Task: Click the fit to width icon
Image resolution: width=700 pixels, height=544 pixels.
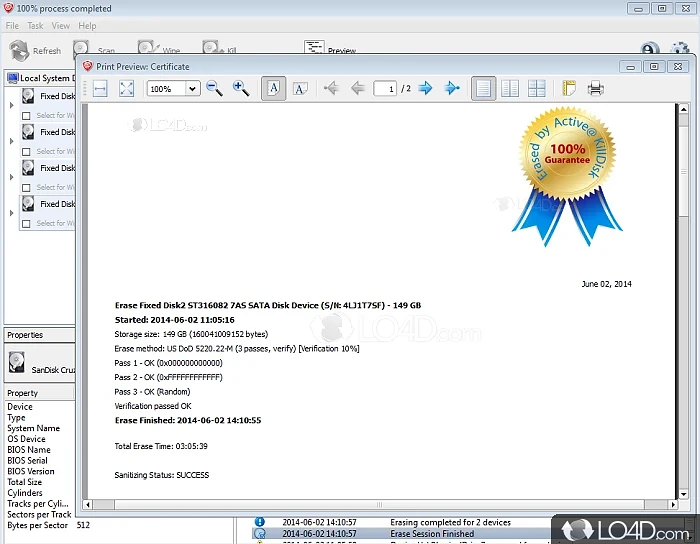Action: click(100, 89)
